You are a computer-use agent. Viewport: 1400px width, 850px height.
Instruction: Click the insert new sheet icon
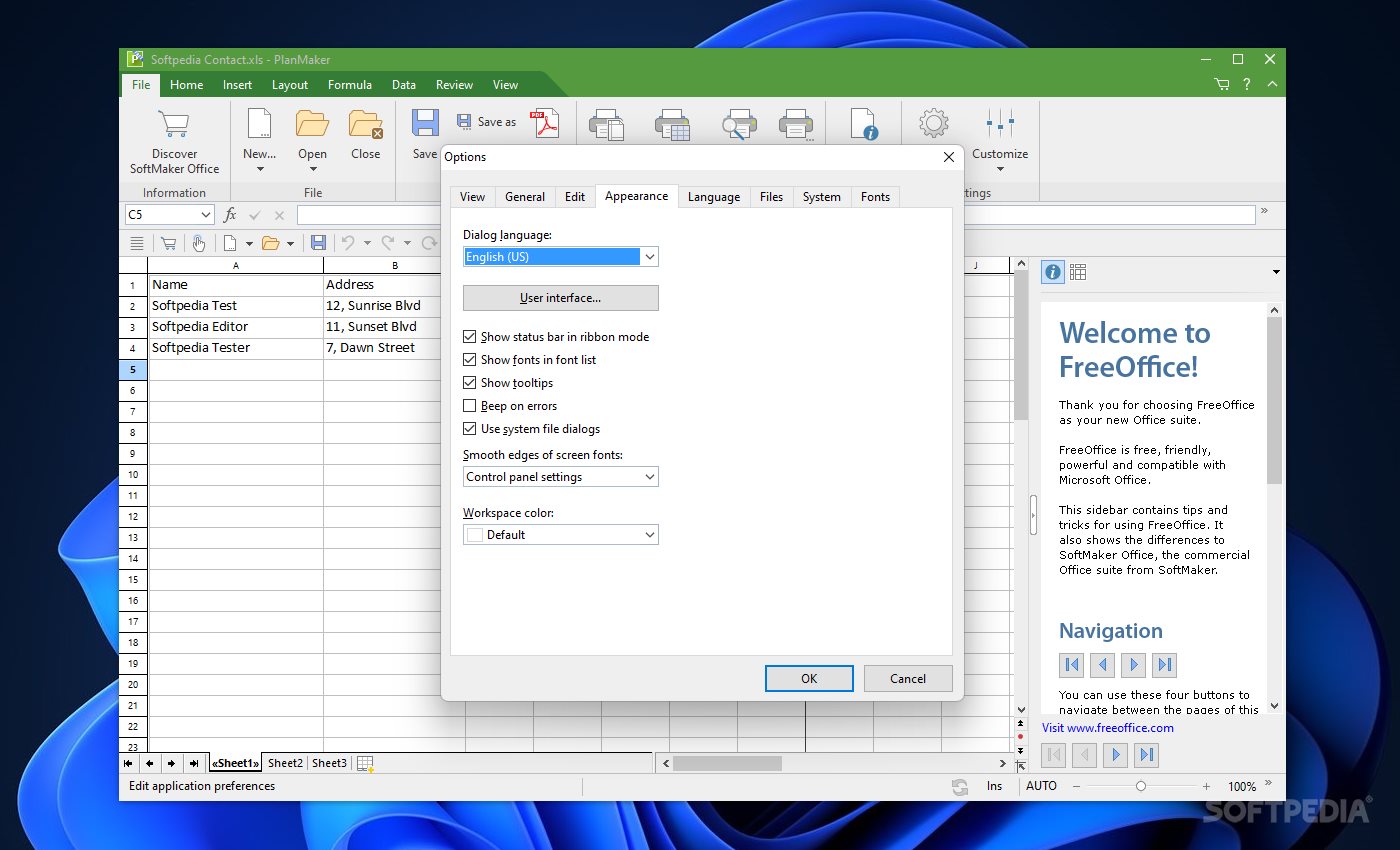tap(365, 764)
